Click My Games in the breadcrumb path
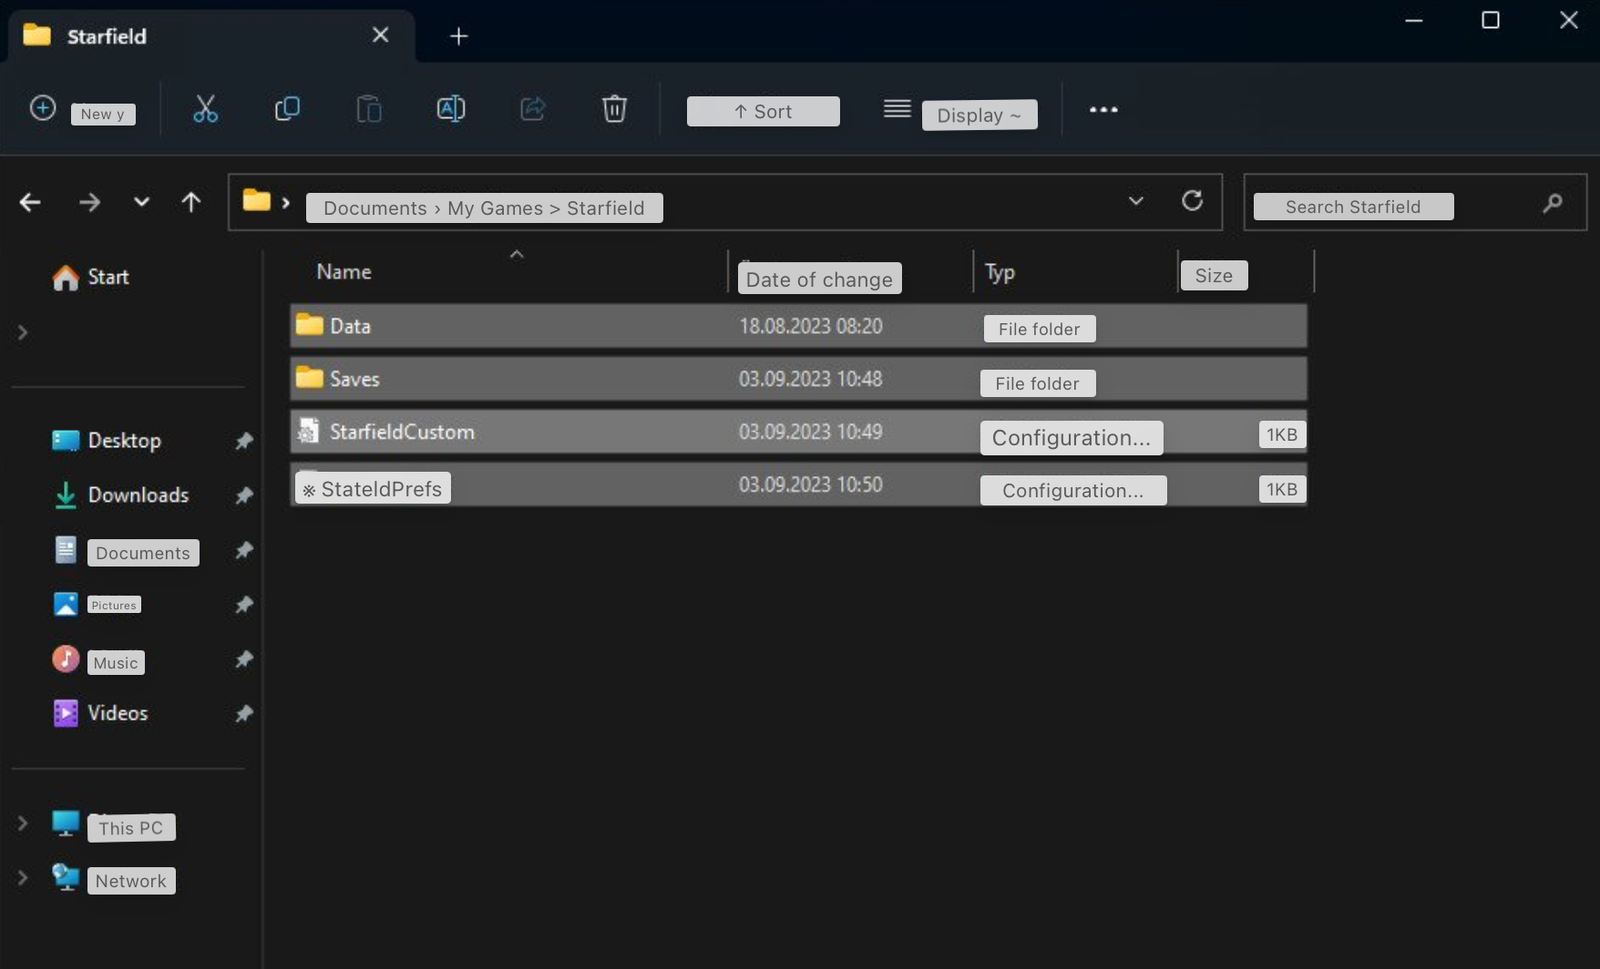Screen dimensions: 1600x969 [495, 208]
